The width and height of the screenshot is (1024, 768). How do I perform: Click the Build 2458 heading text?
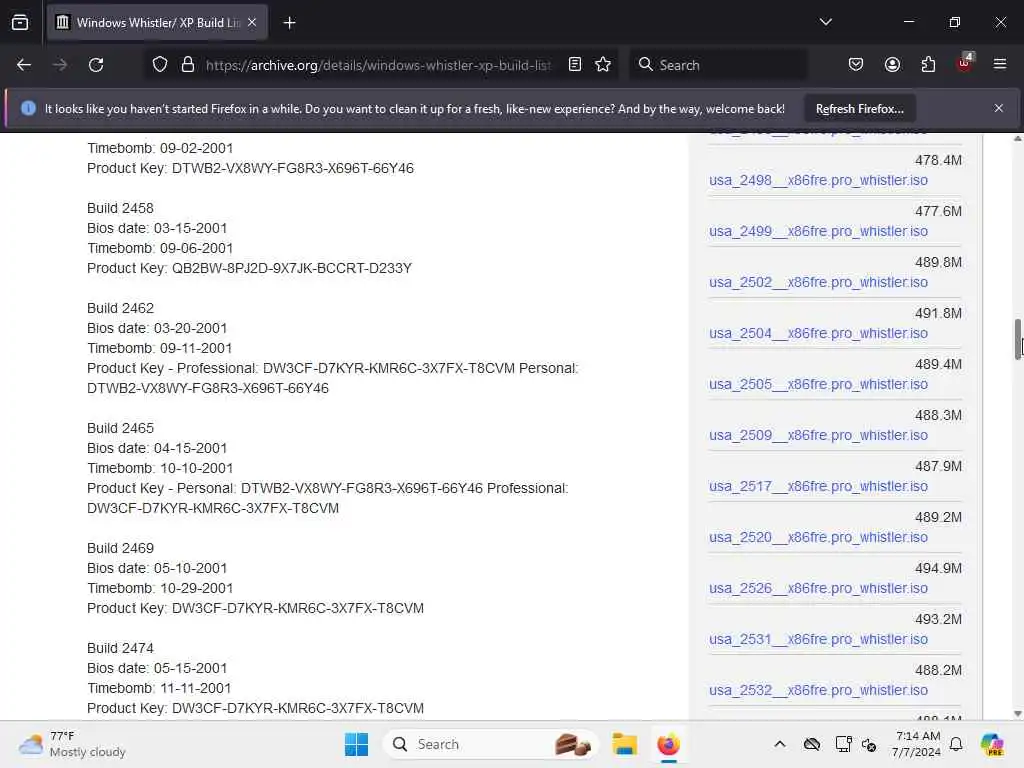[x=120, y=208]
